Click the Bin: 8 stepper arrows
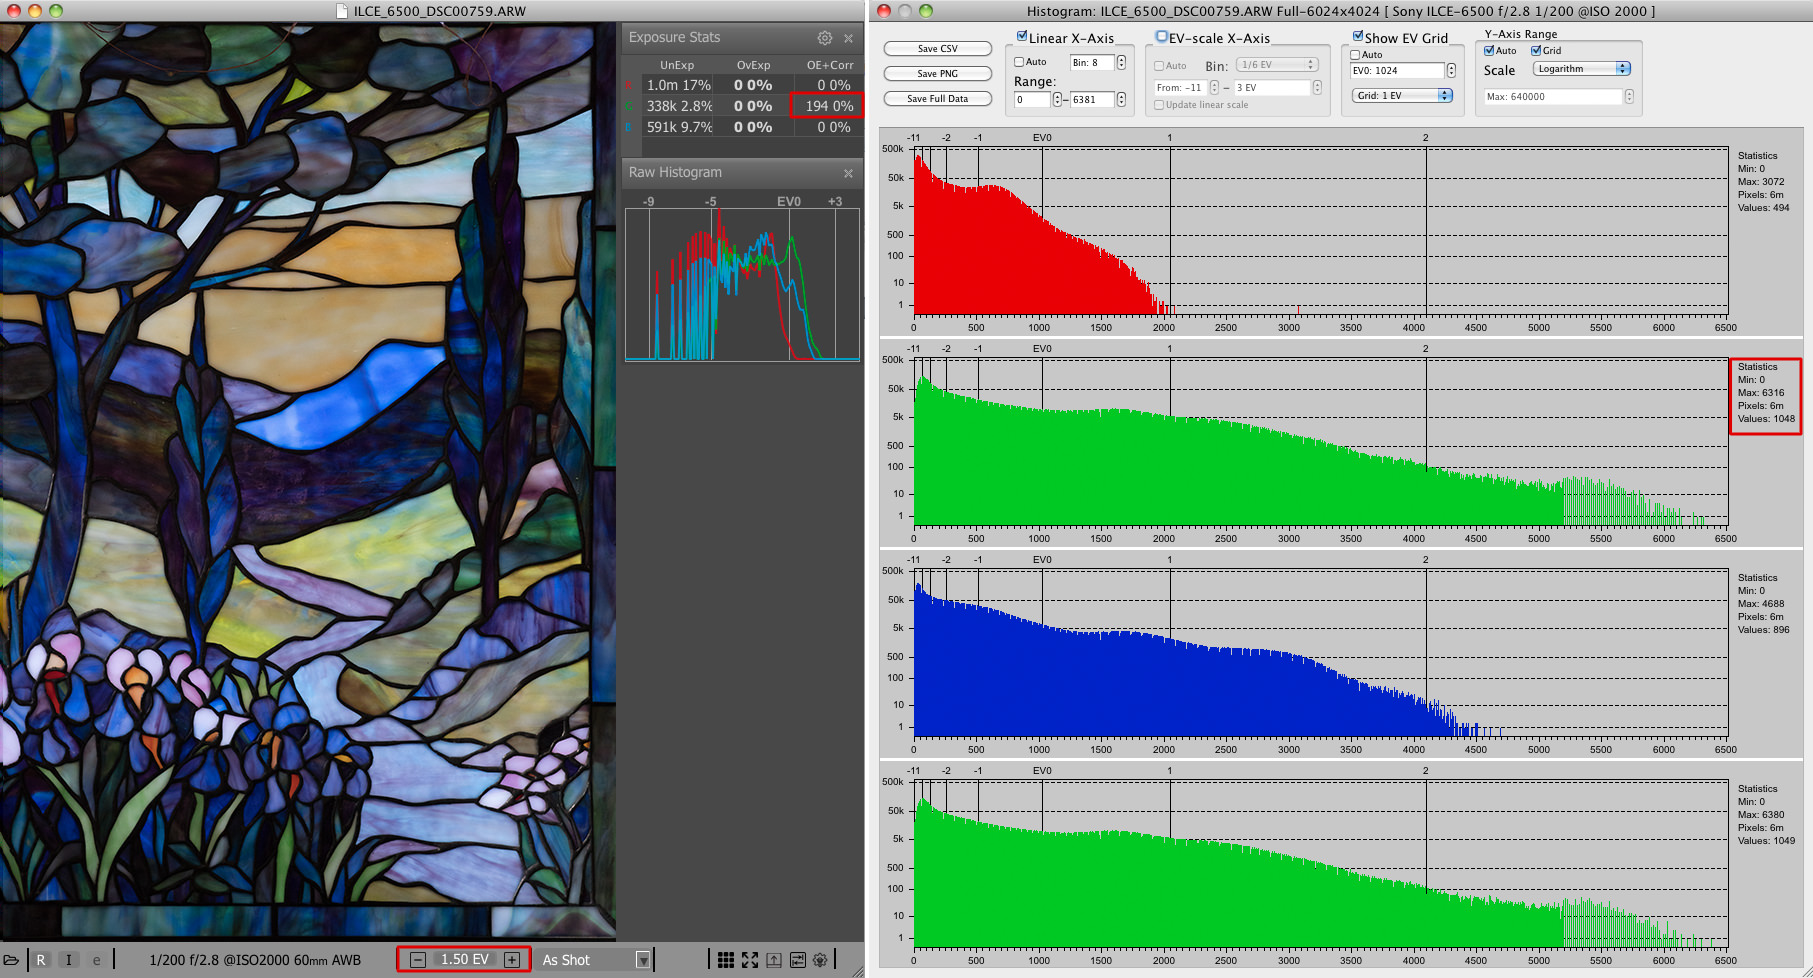Image resolution: width=1813 pixels, height=978 pixels. tap(1121, 63)
